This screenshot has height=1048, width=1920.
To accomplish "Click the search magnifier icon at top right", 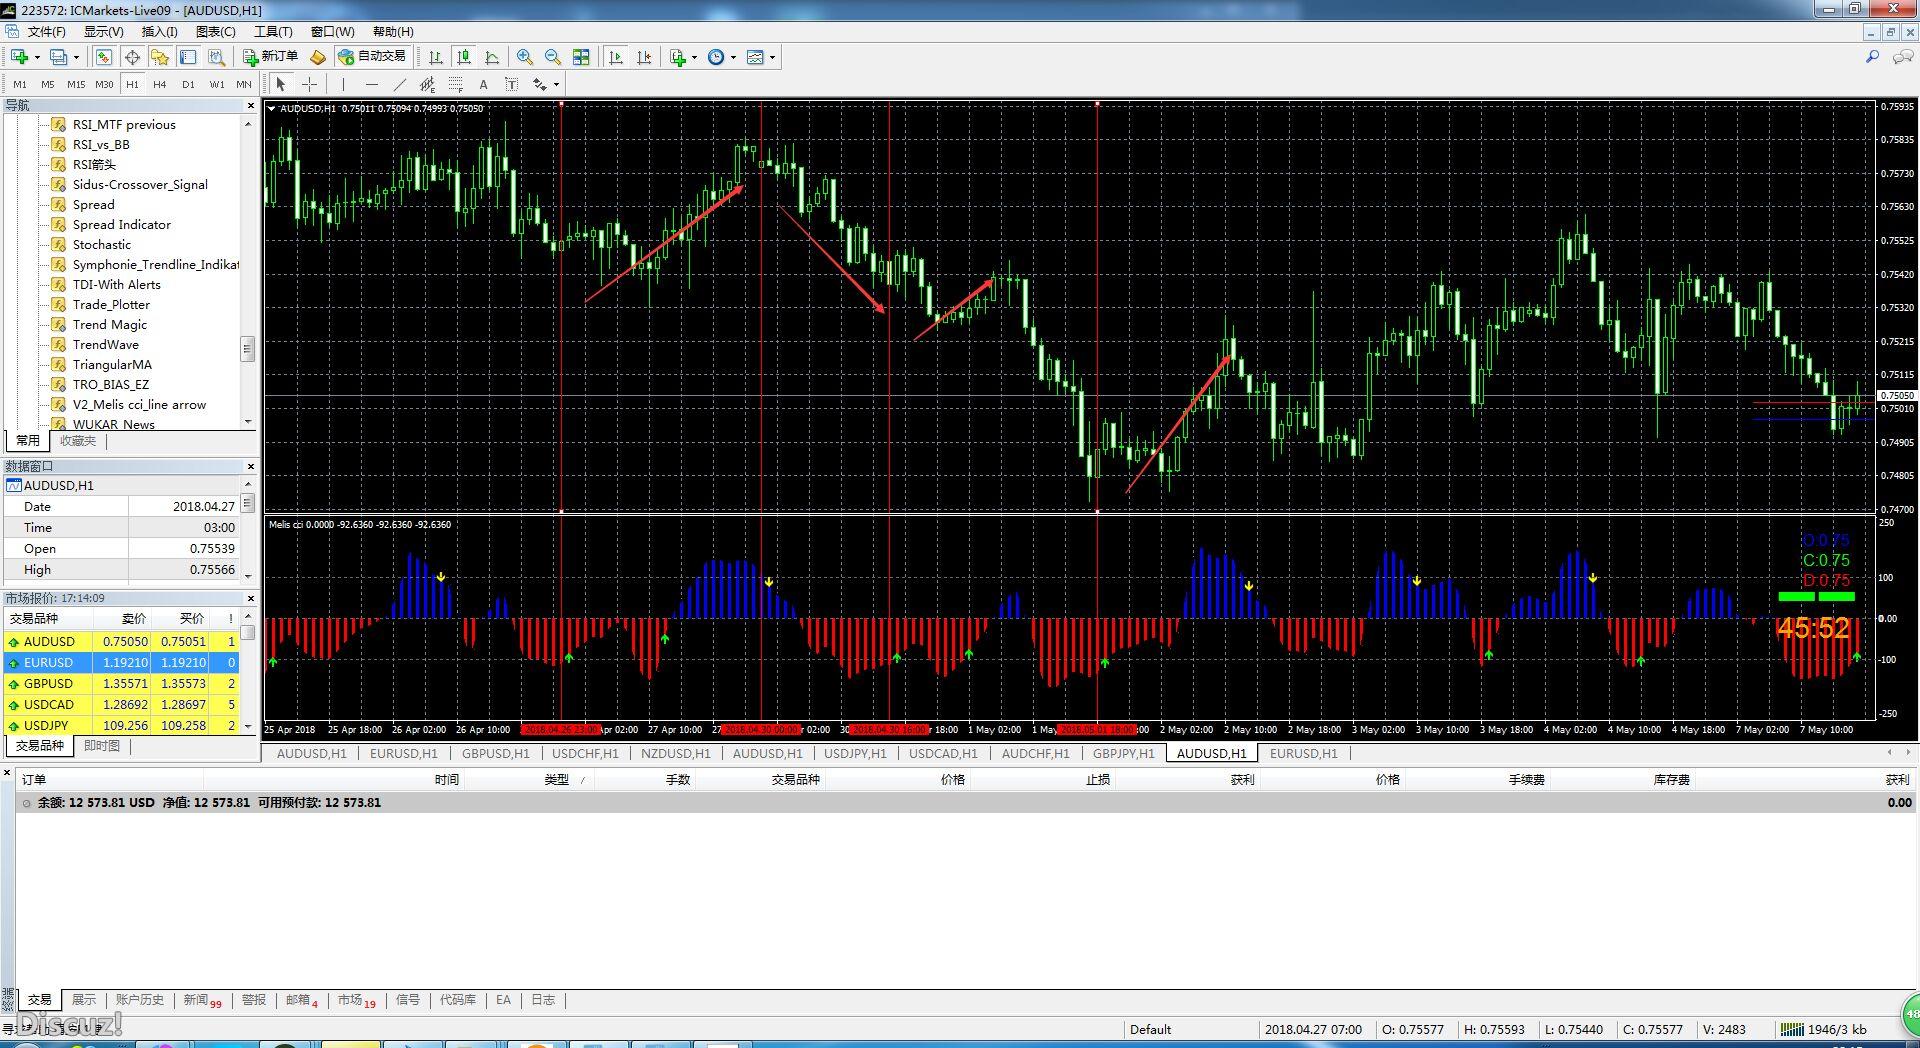I will (1872, 57).
